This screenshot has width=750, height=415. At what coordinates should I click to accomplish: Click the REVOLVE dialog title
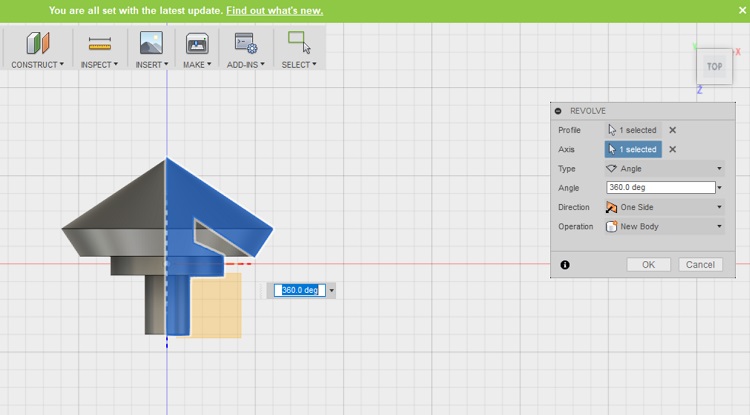588,111
